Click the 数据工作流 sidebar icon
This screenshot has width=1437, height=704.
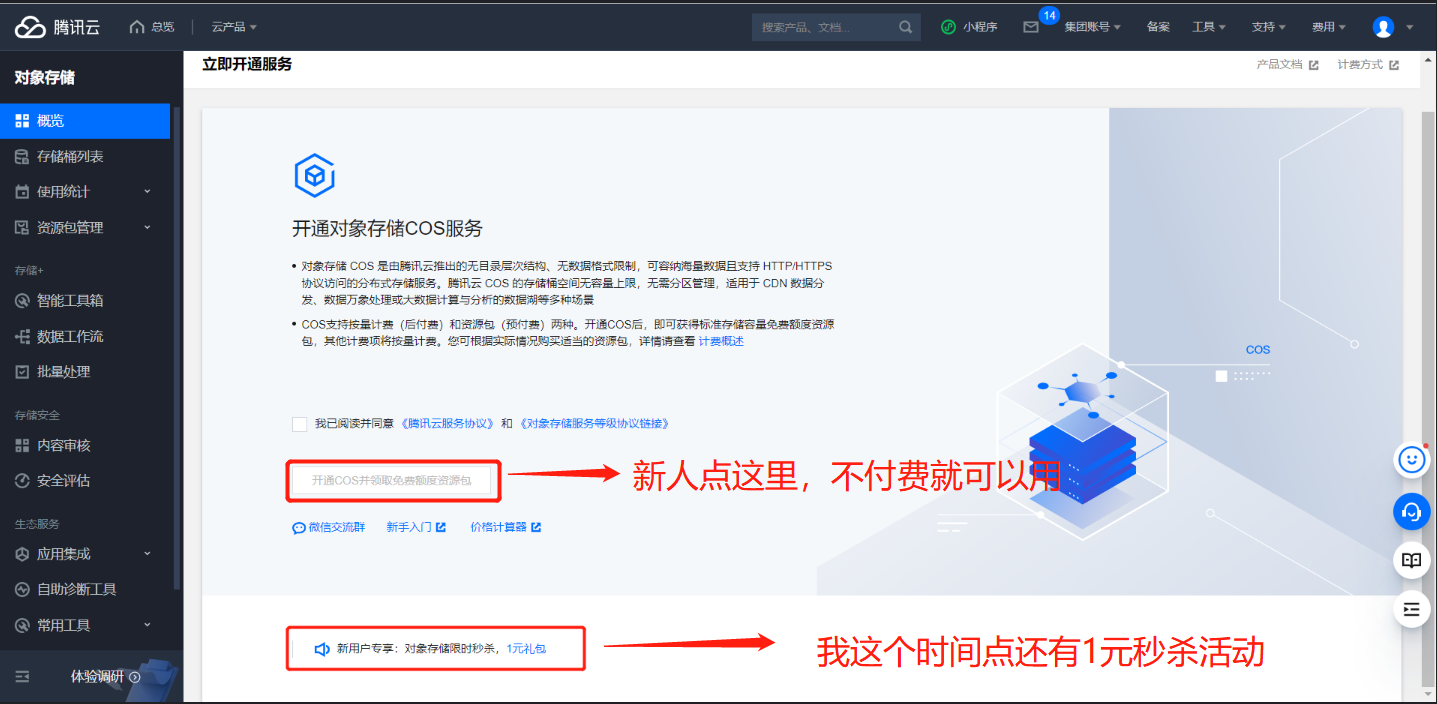tap(22, 336)
